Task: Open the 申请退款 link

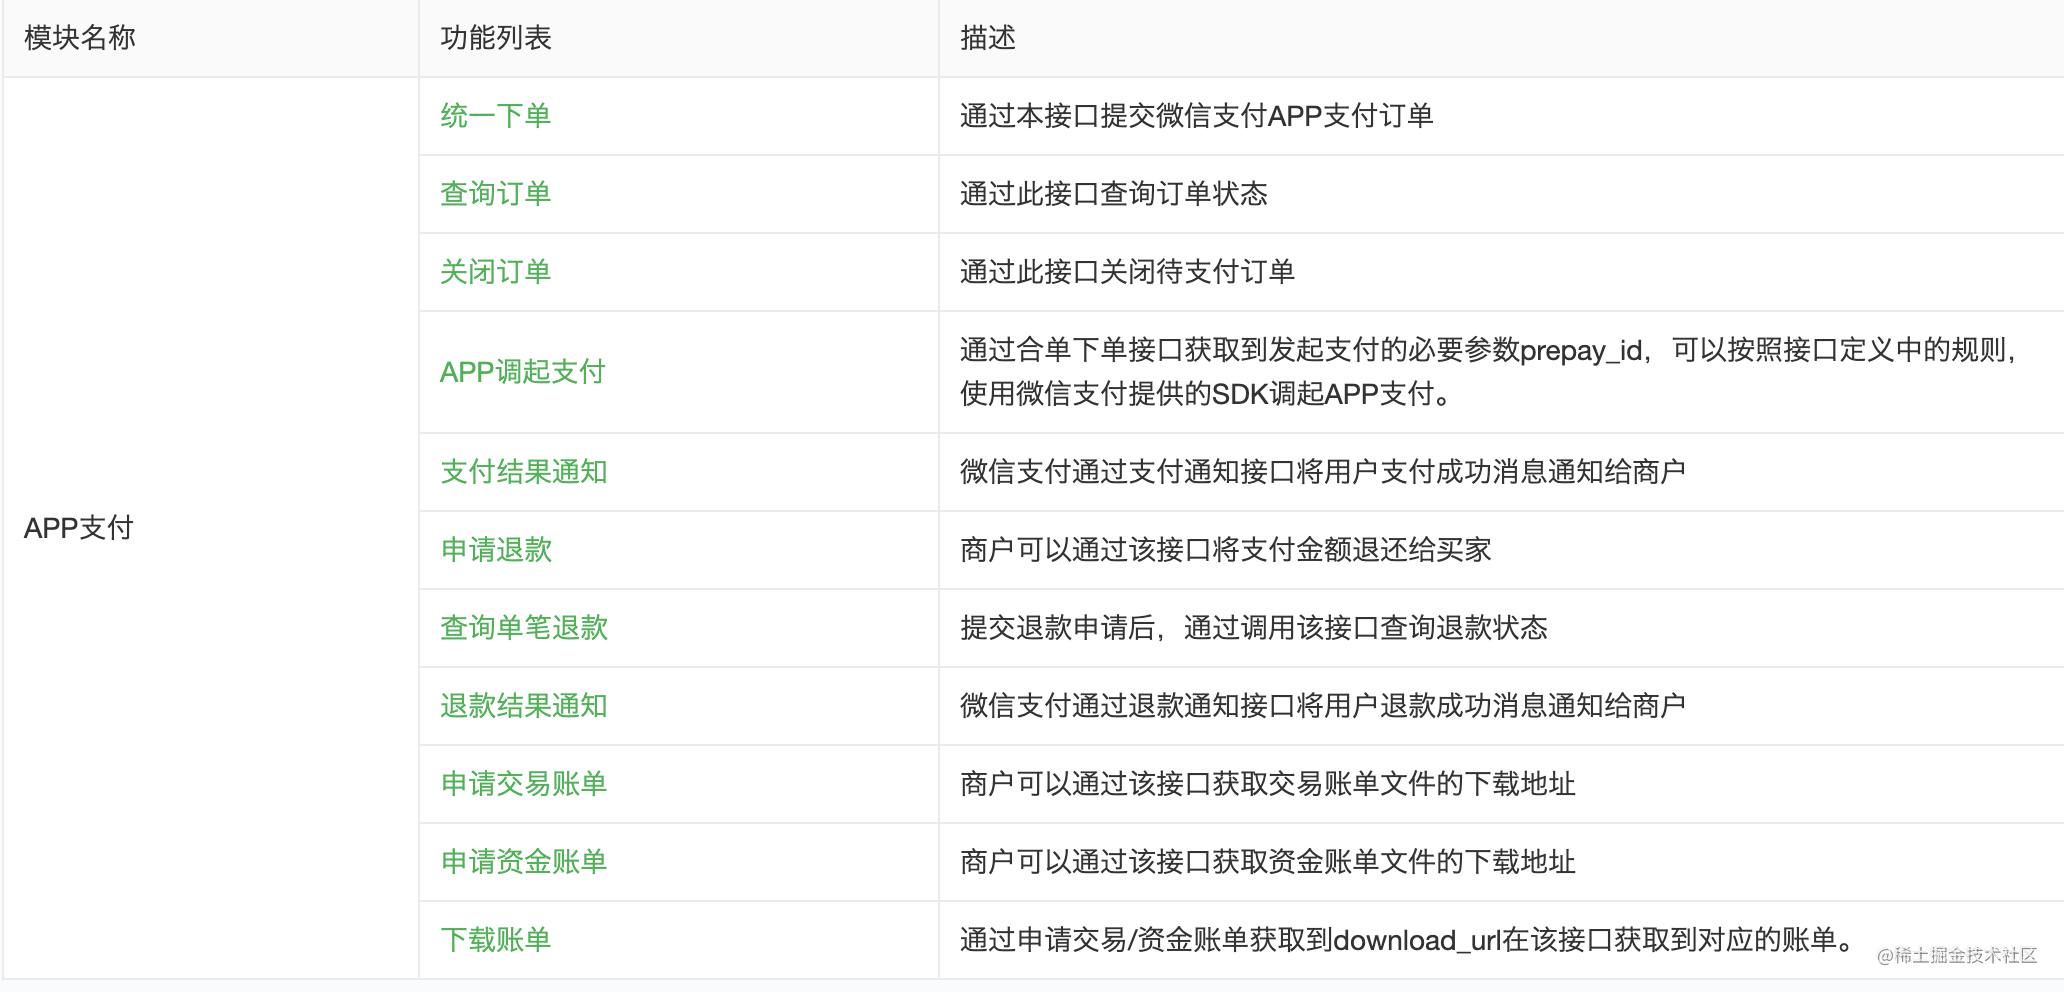Action: pos(496,550)
